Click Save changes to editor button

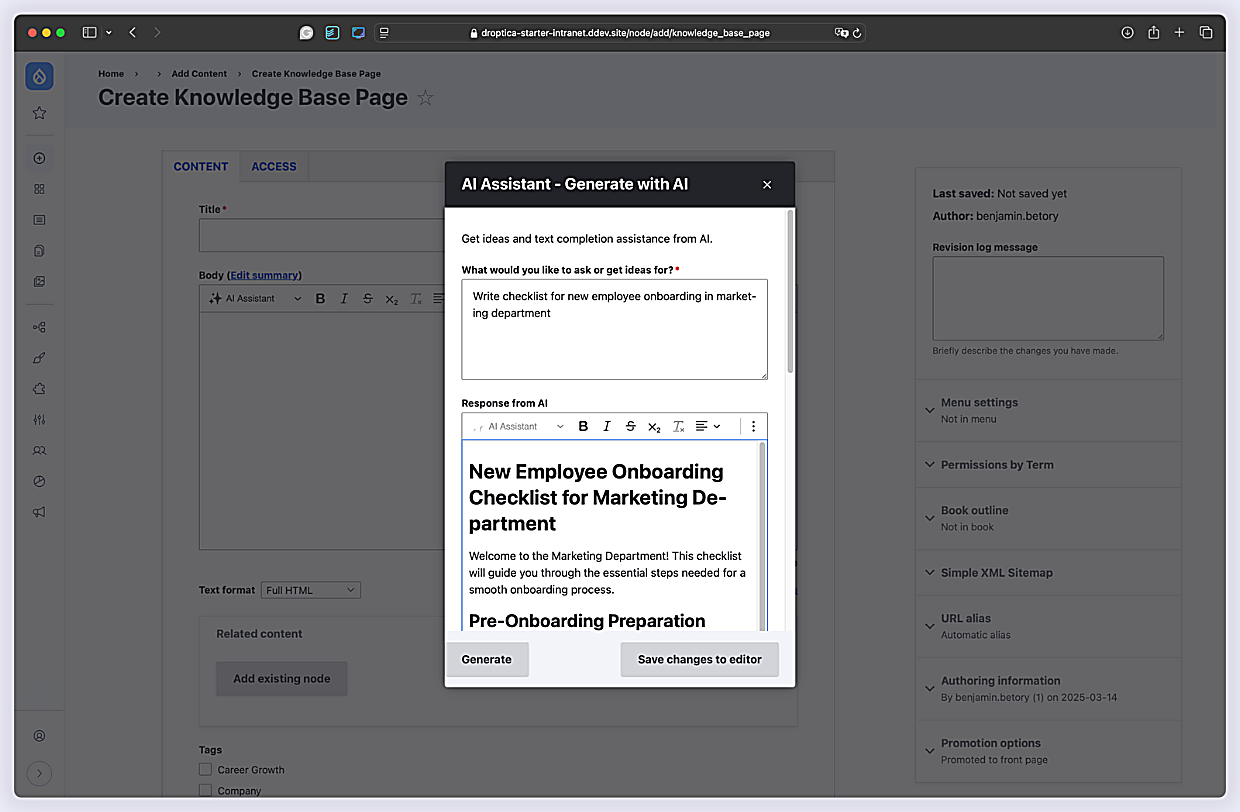(x=700, y=659)
